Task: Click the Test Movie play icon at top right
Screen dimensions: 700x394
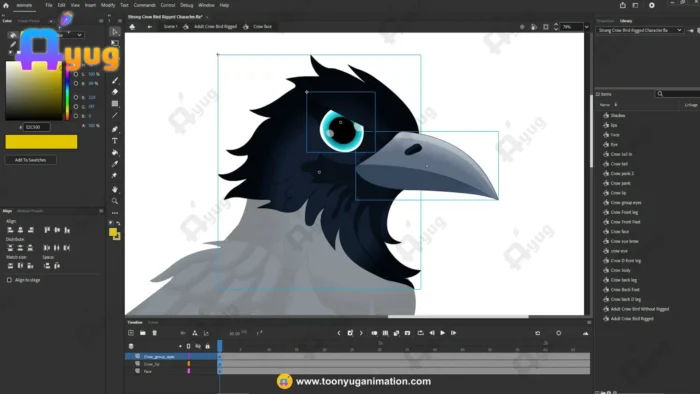Action: 652,5
